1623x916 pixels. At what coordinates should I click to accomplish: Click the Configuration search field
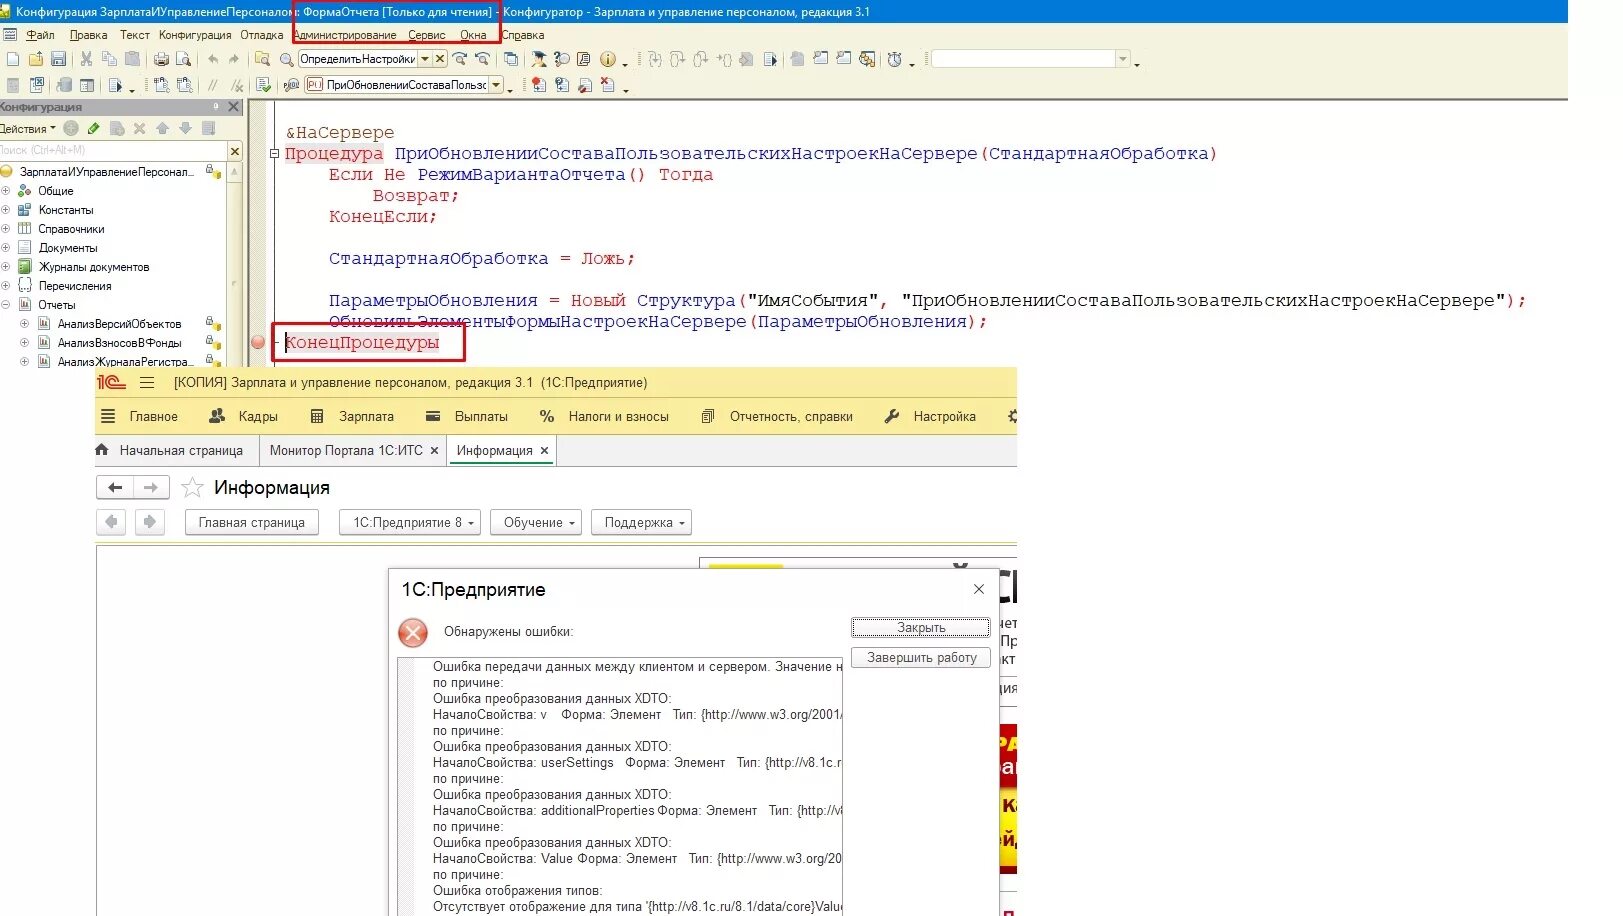pyautogui.click(x=113, y=150)
